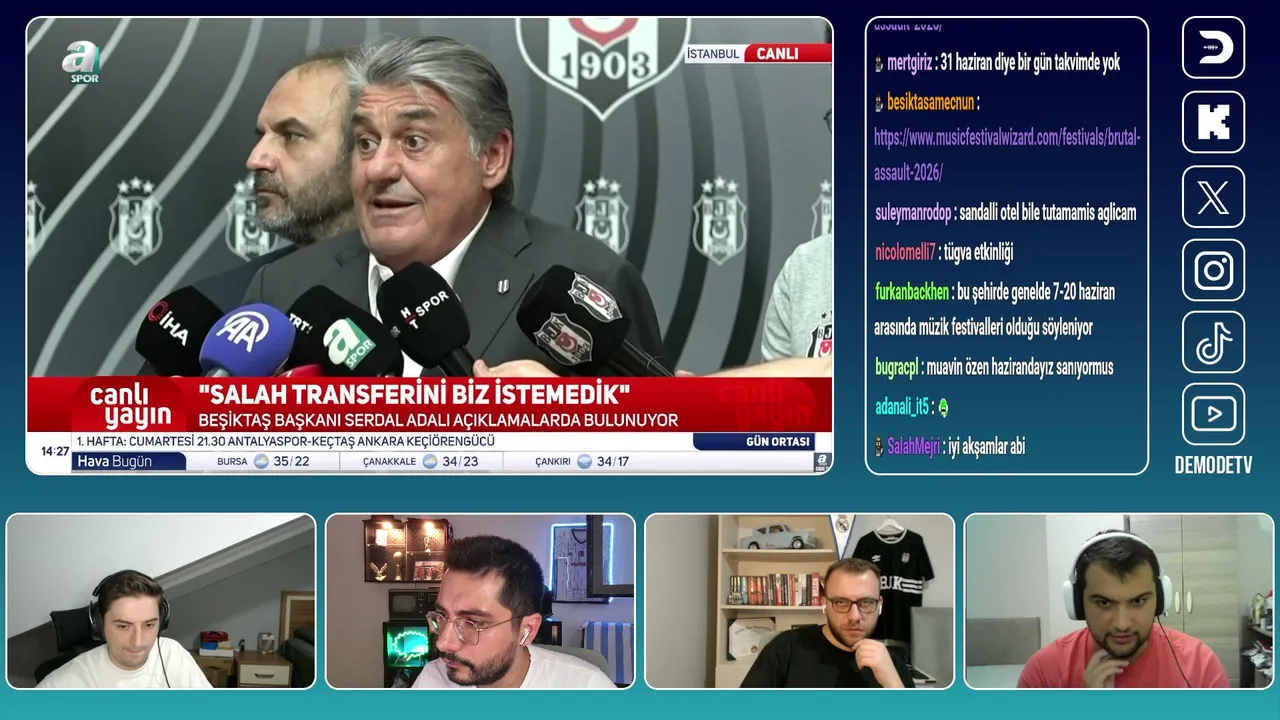Click the Bursa temperature "35 / 22"

(291, 461)
